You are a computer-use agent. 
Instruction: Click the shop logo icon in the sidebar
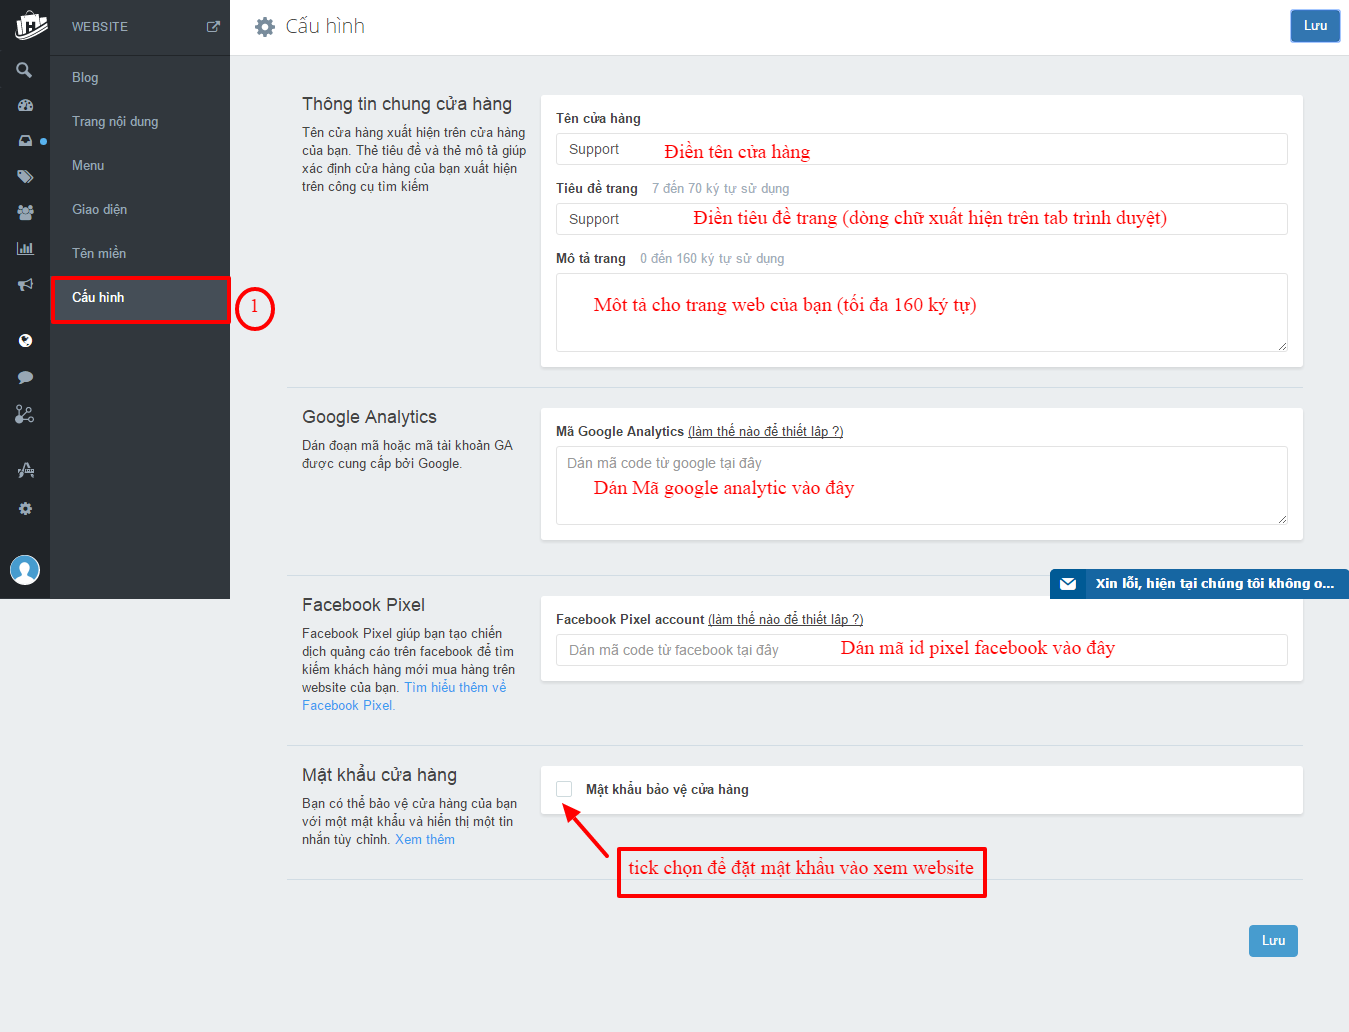pyautogui.click(x=29, y=25)
